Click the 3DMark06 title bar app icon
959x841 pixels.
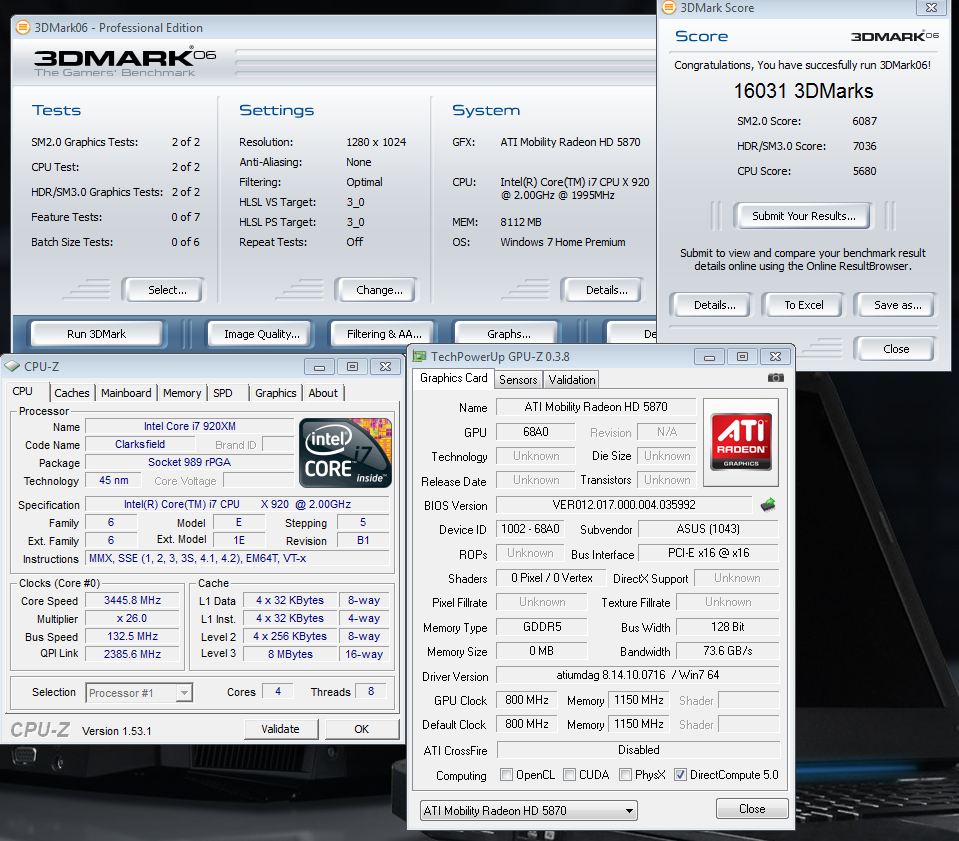(x=23, y=28)
